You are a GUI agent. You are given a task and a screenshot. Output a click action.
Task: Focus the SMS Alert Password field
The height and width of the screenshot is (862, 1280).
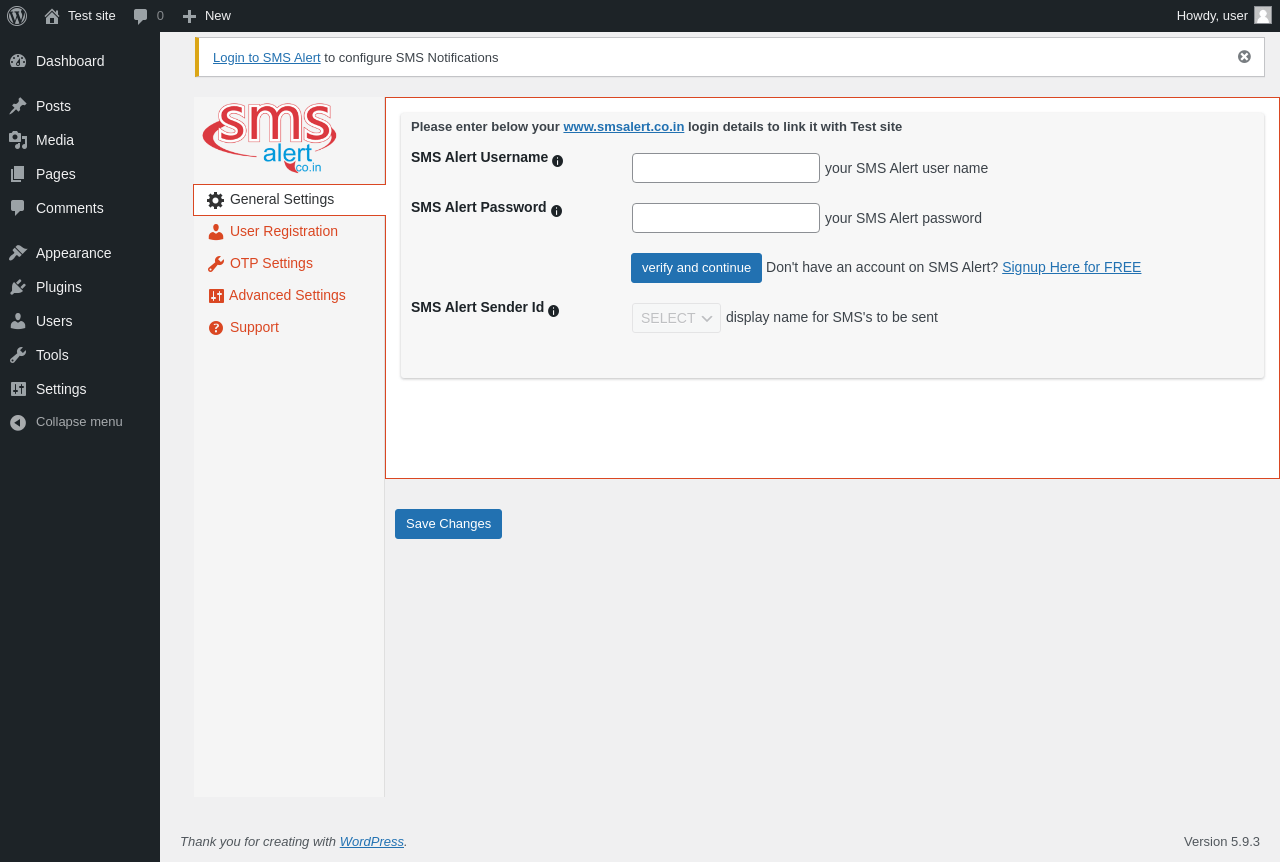pos(726,218)
